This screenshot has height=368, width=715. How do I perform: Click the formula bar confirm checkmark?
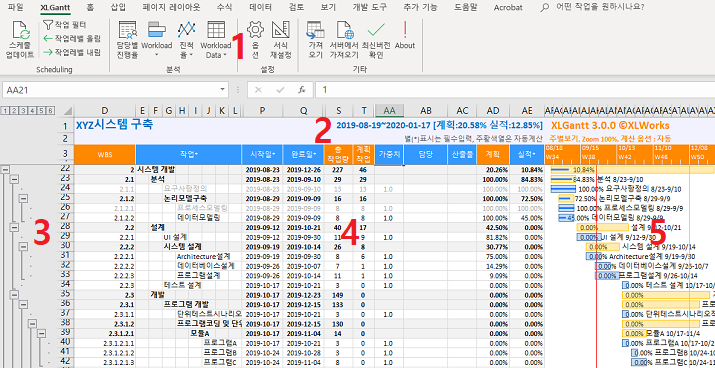pos(280,90)
